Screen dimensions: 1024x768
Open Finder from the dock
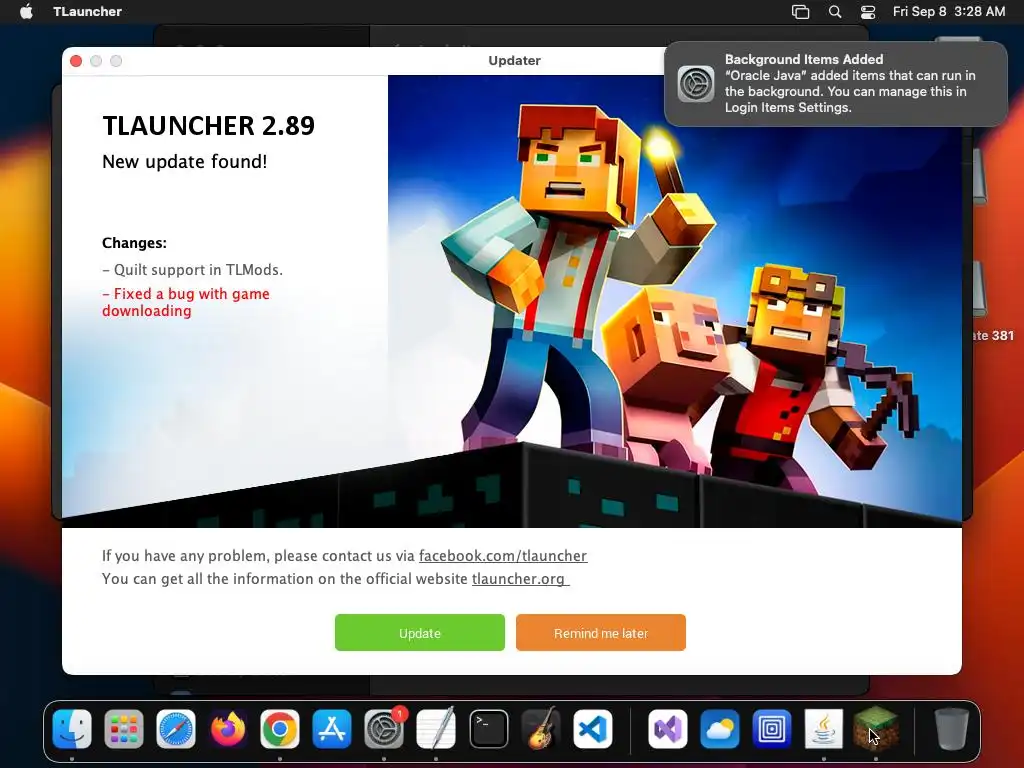pyautogui.click(x=72, y=729)
